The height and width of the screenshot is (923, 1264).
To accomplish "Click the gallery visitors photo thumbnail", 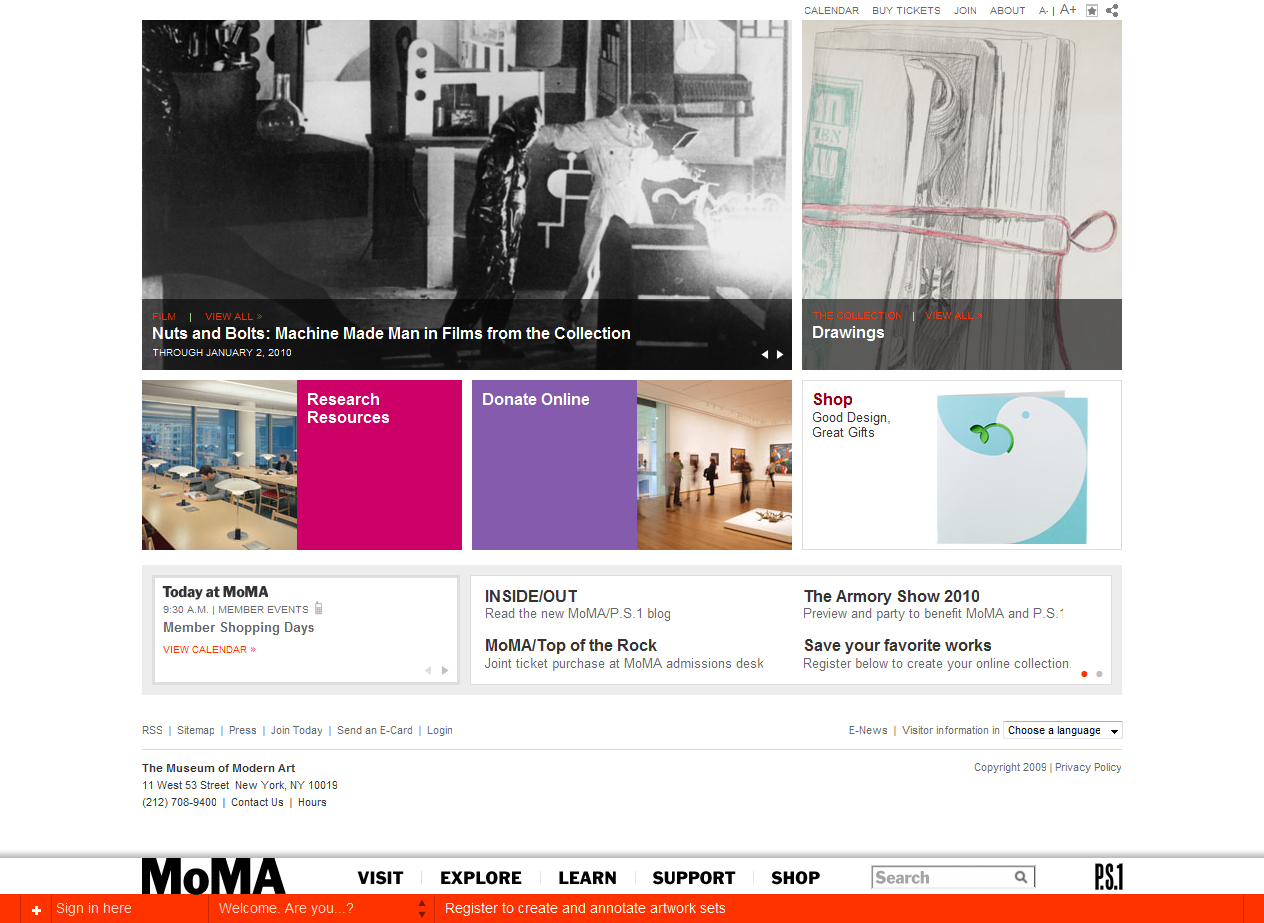I will 714,465.
